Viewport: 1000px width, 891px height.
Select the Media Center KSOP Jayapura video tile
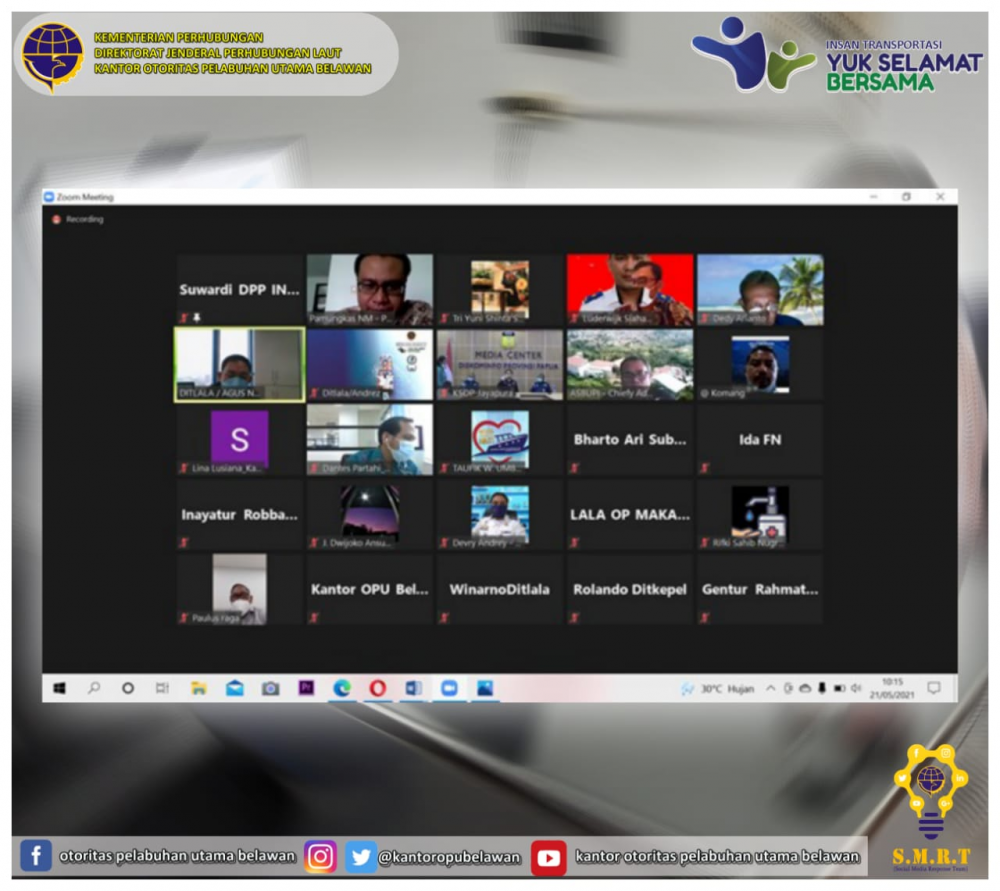(500, 364)
